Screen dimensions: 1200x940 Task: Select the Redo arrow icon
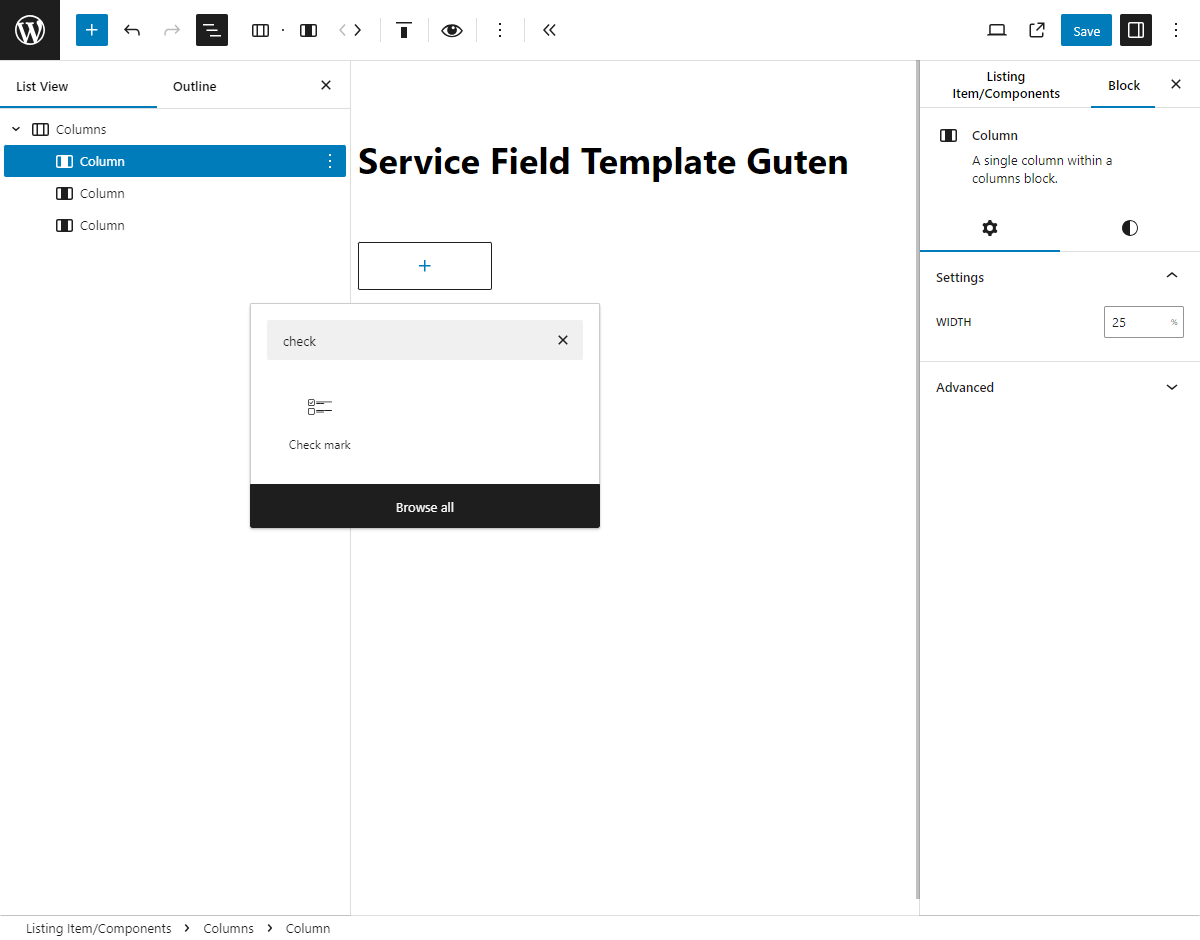(x=171, y=30)
